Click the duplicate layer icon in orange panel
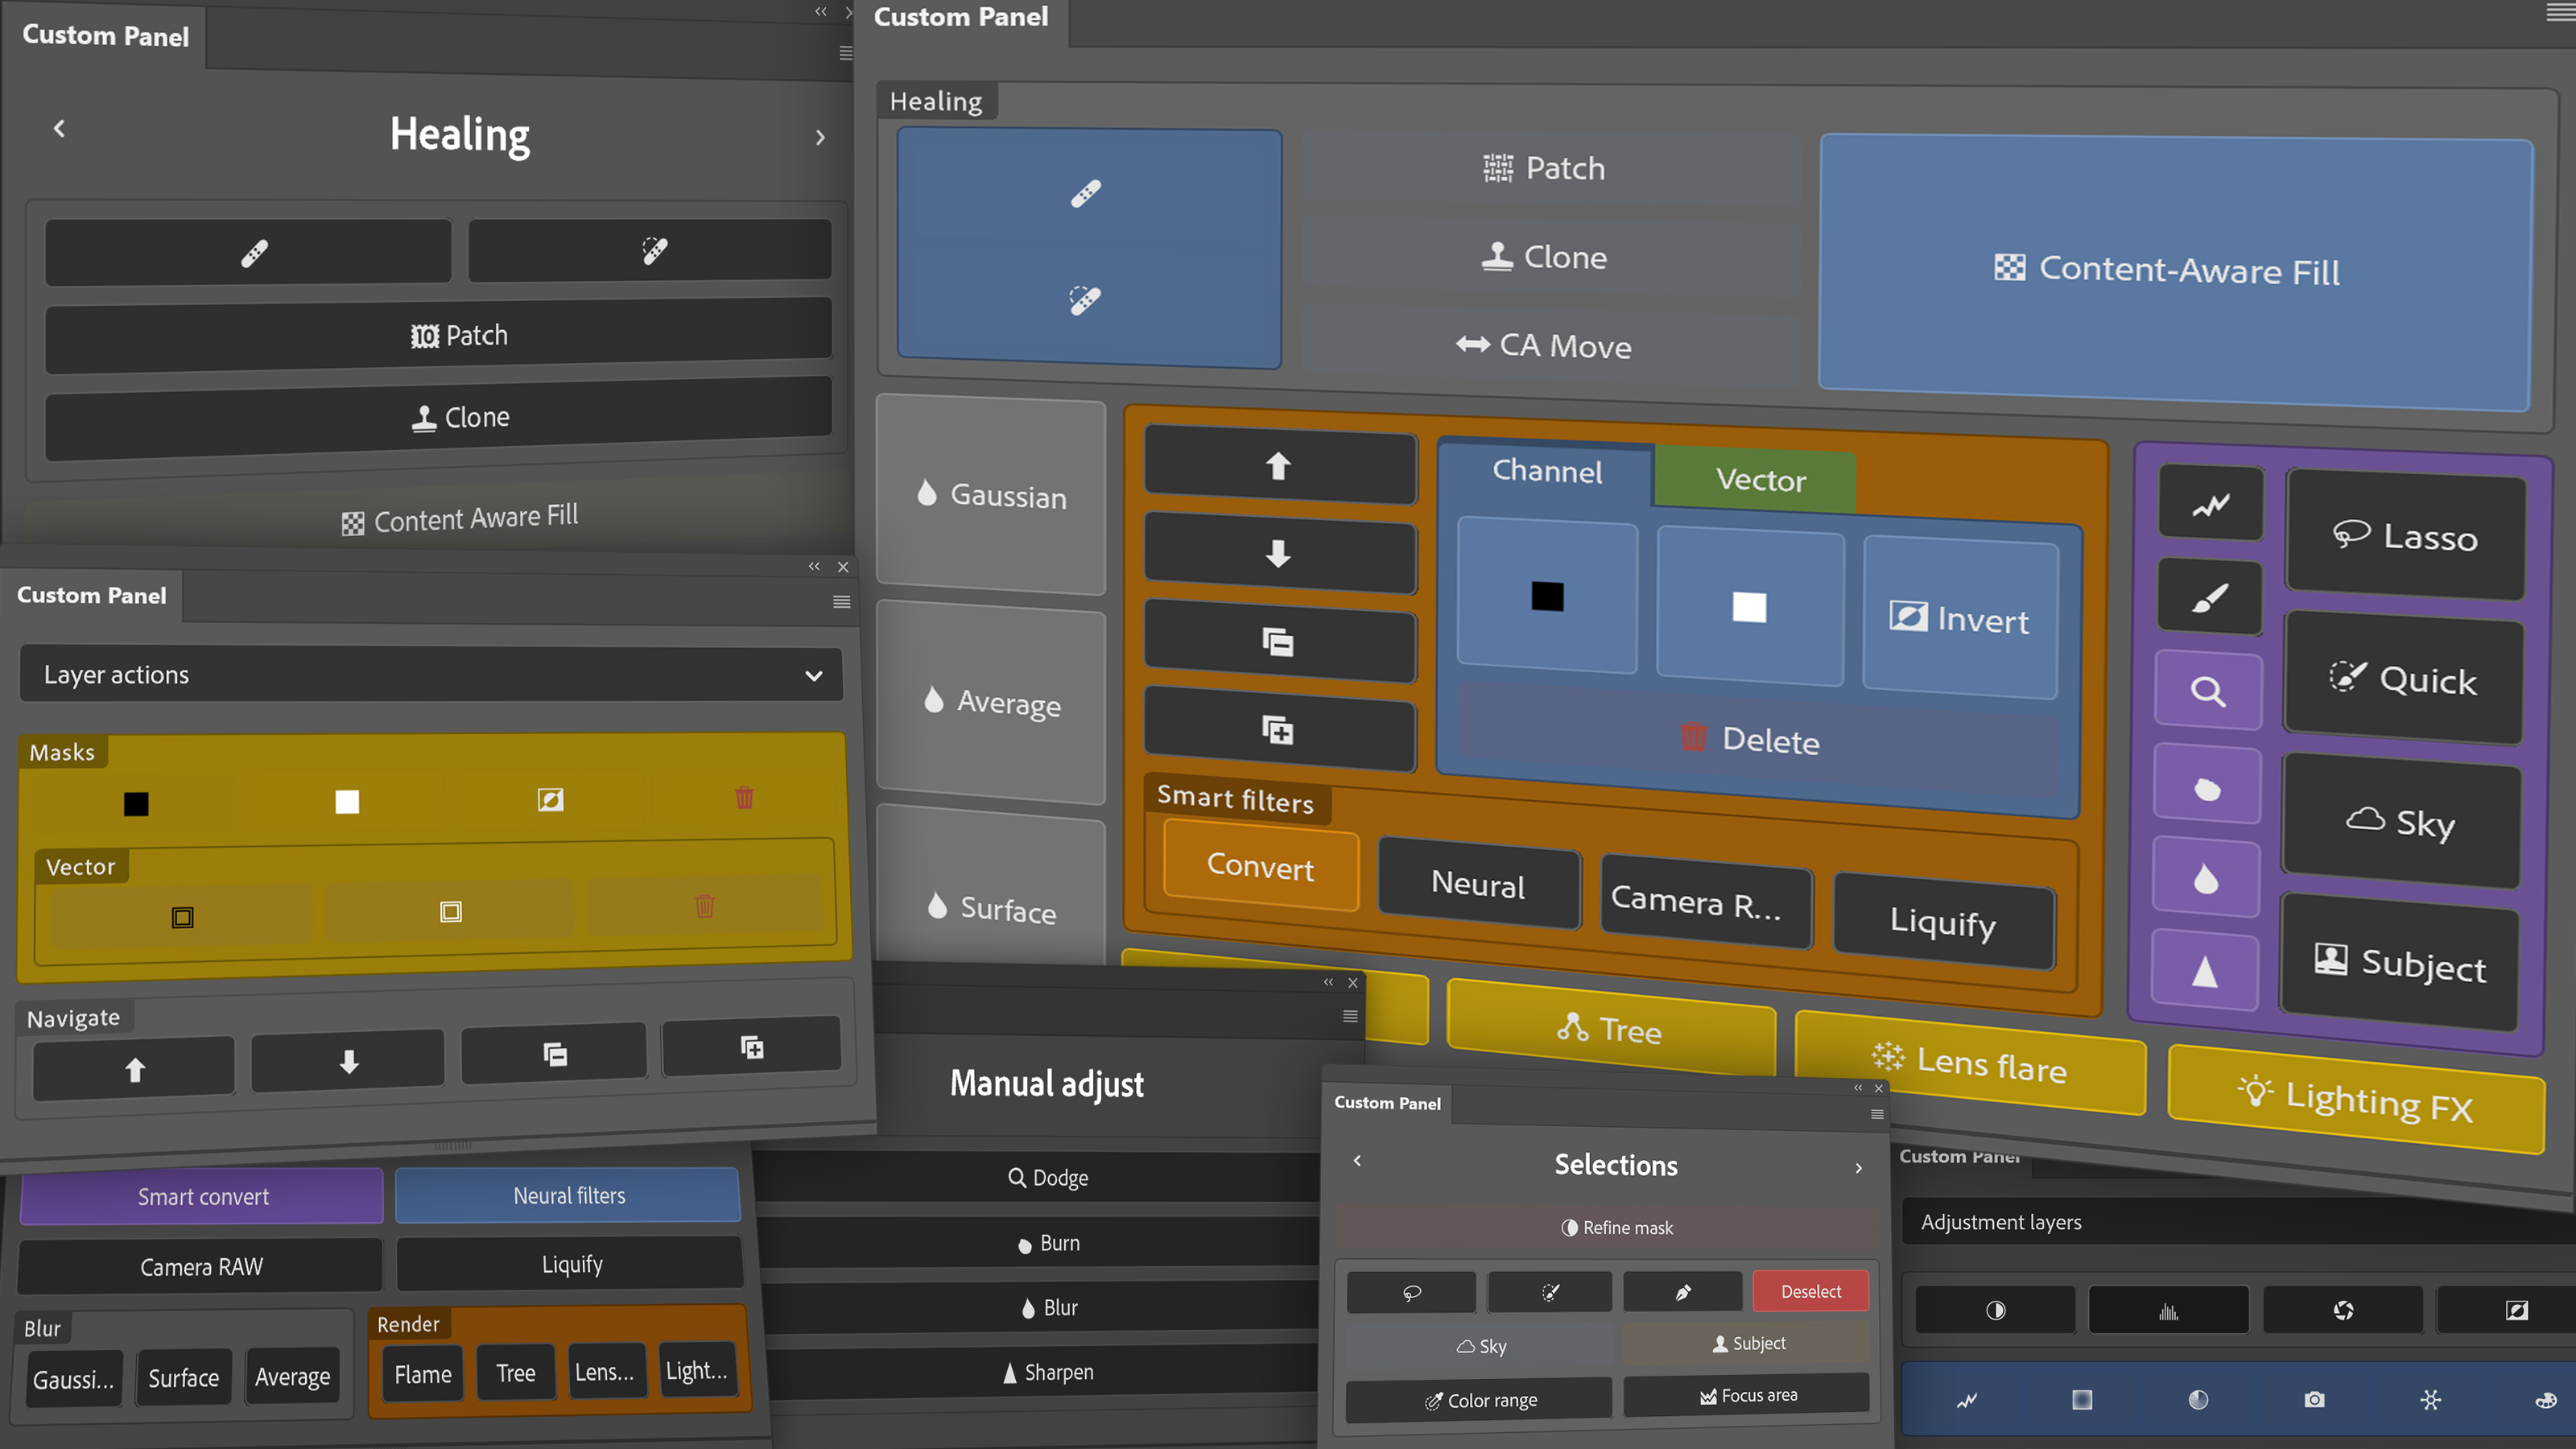2576x1449 pixels. tap(1278, 730)
